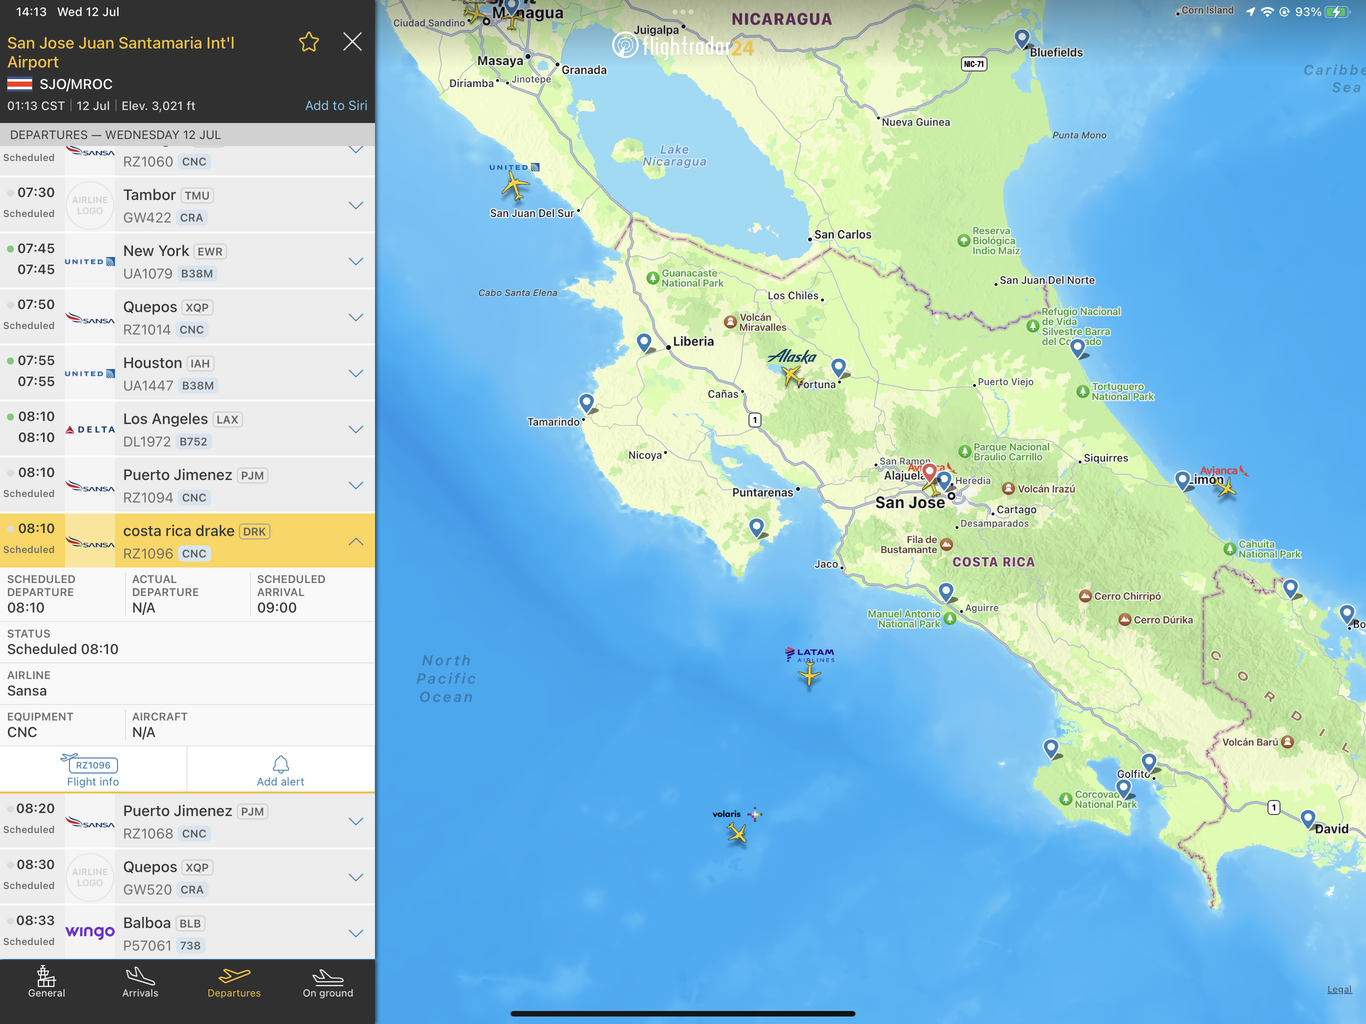Image resolution: width=1366 pixels, height=1024 pixels.
Task: Tap the Cahuita National Park marker
Action: 1230,548
